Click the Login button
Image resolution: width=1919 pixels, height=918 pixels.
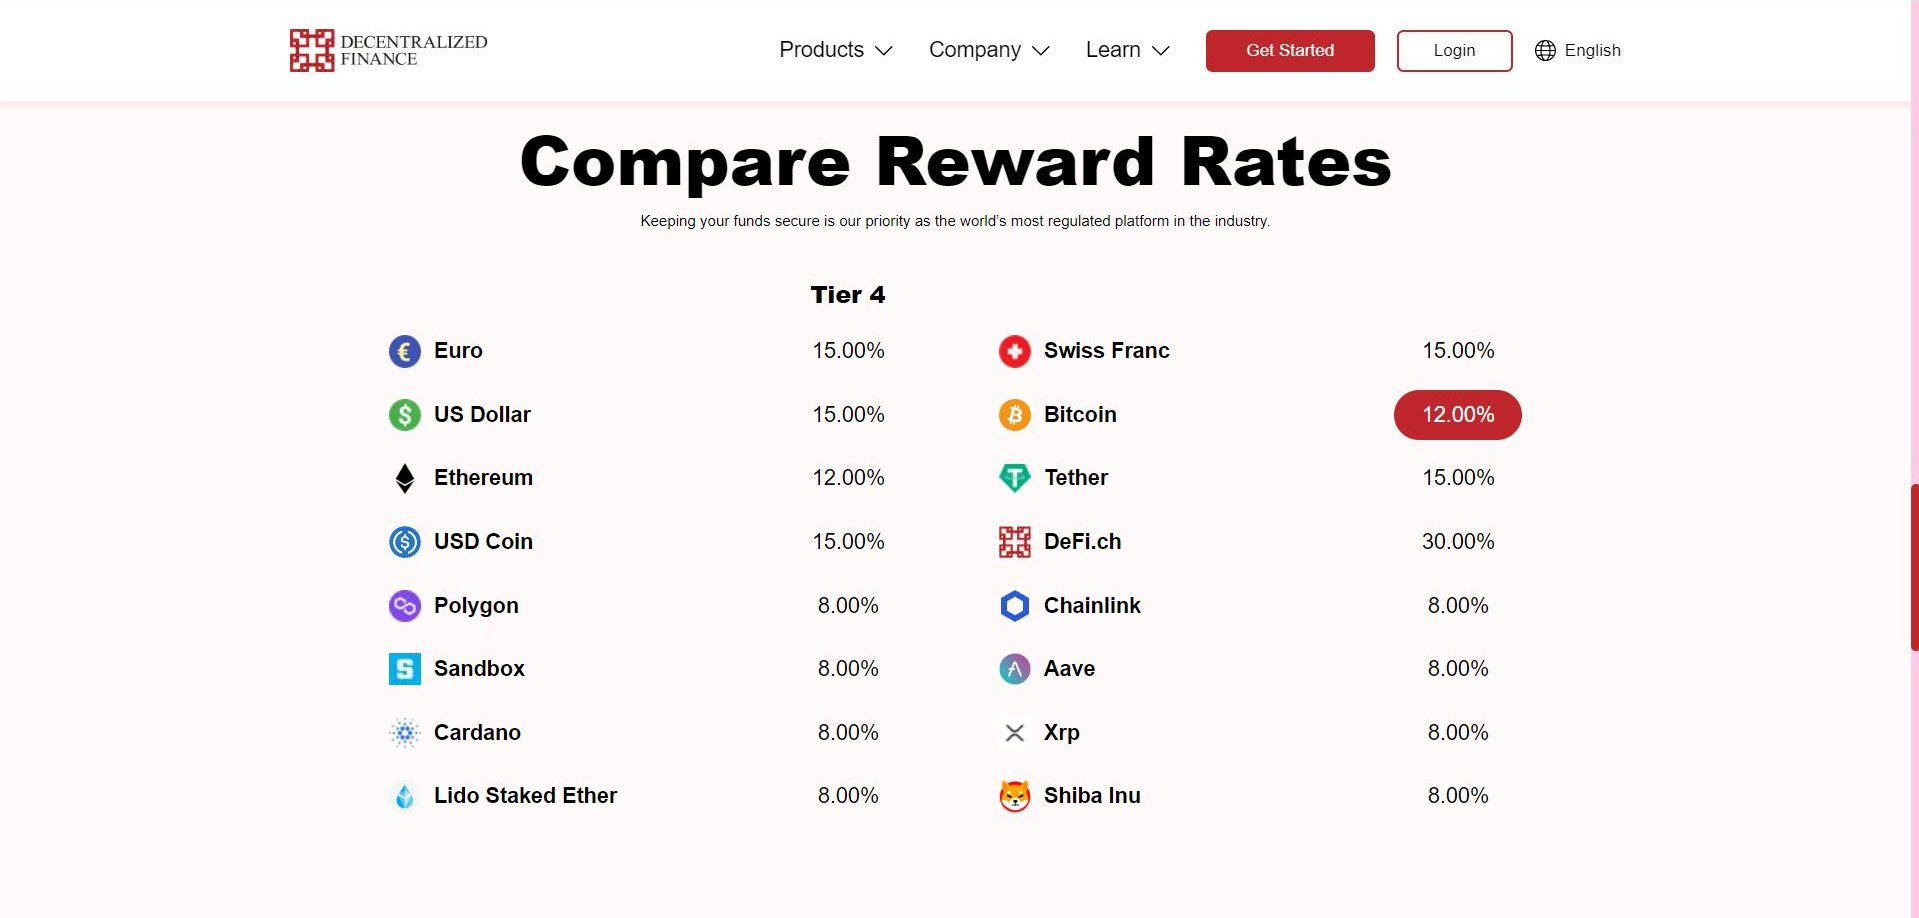point(1453,50)
